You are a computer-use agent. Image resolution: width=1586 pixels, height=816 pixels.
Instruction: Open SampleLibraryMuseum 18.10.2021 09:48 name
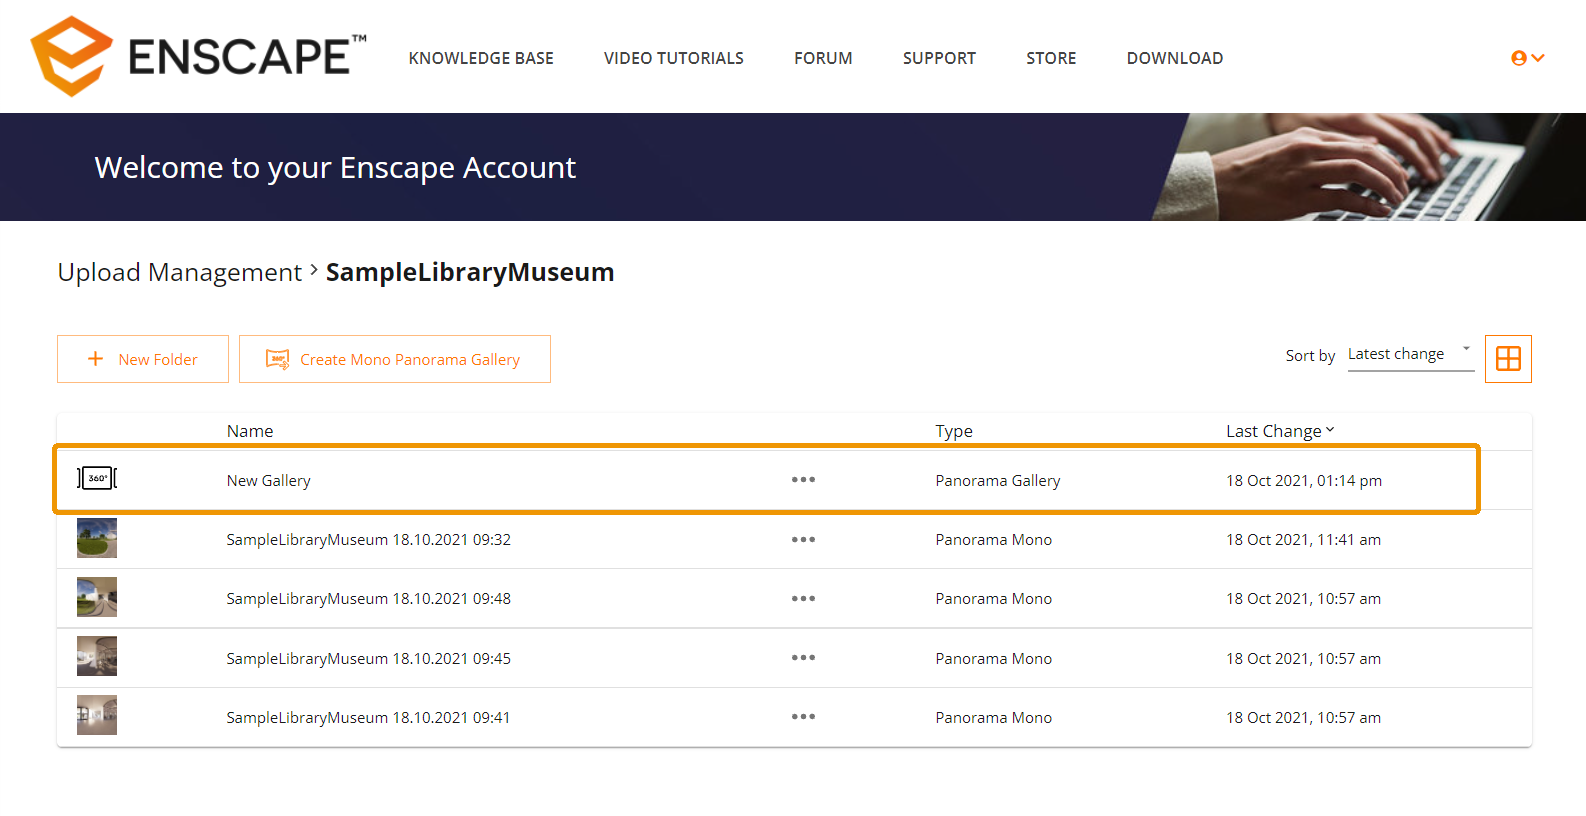[369, 599]
